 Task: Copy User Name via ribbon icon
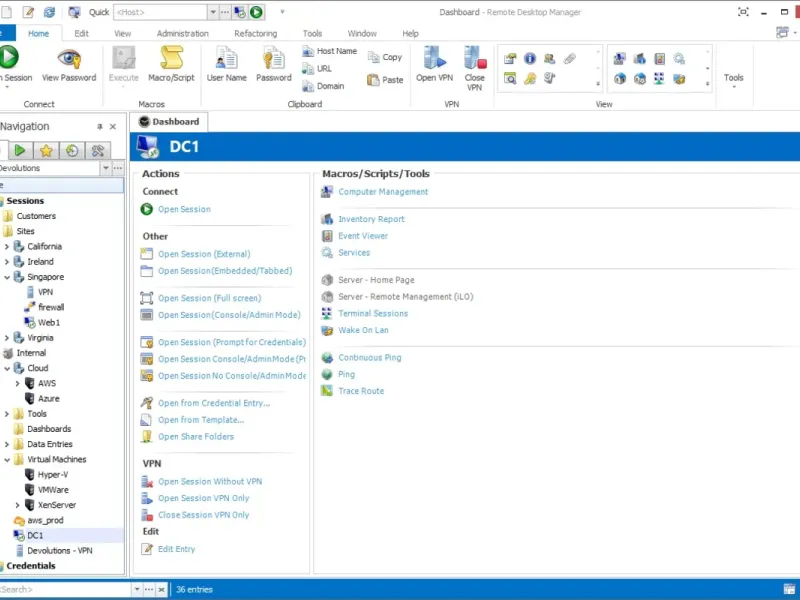pos(226,57)
